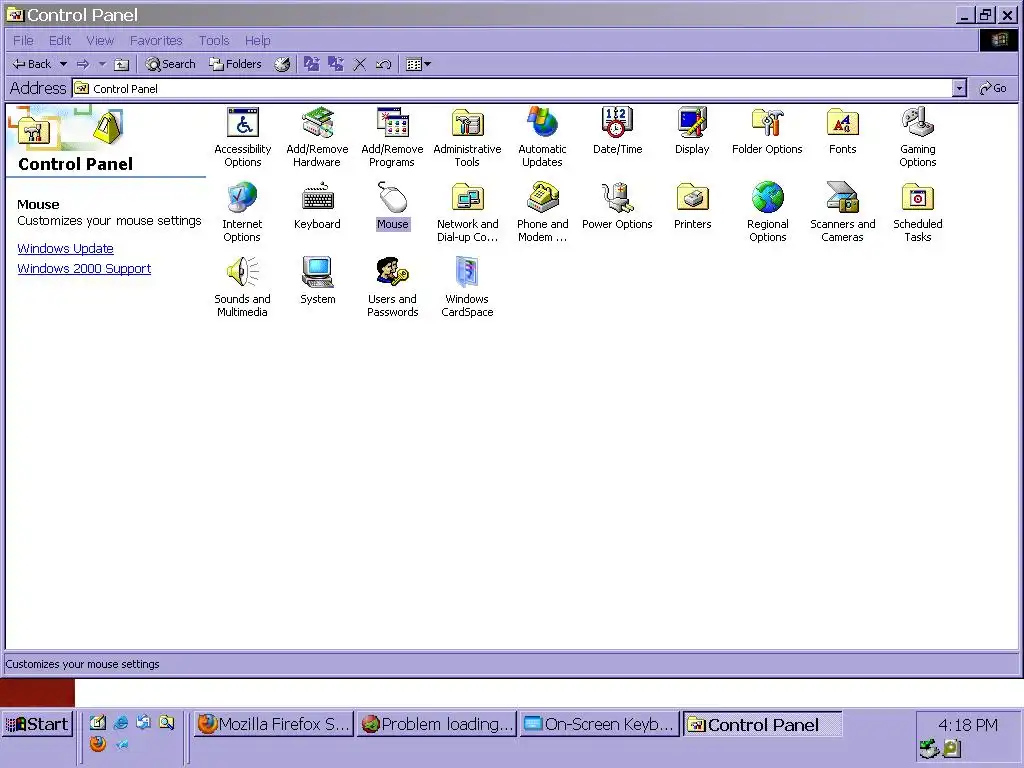Open Sounds and Multimedia icon

242,272
